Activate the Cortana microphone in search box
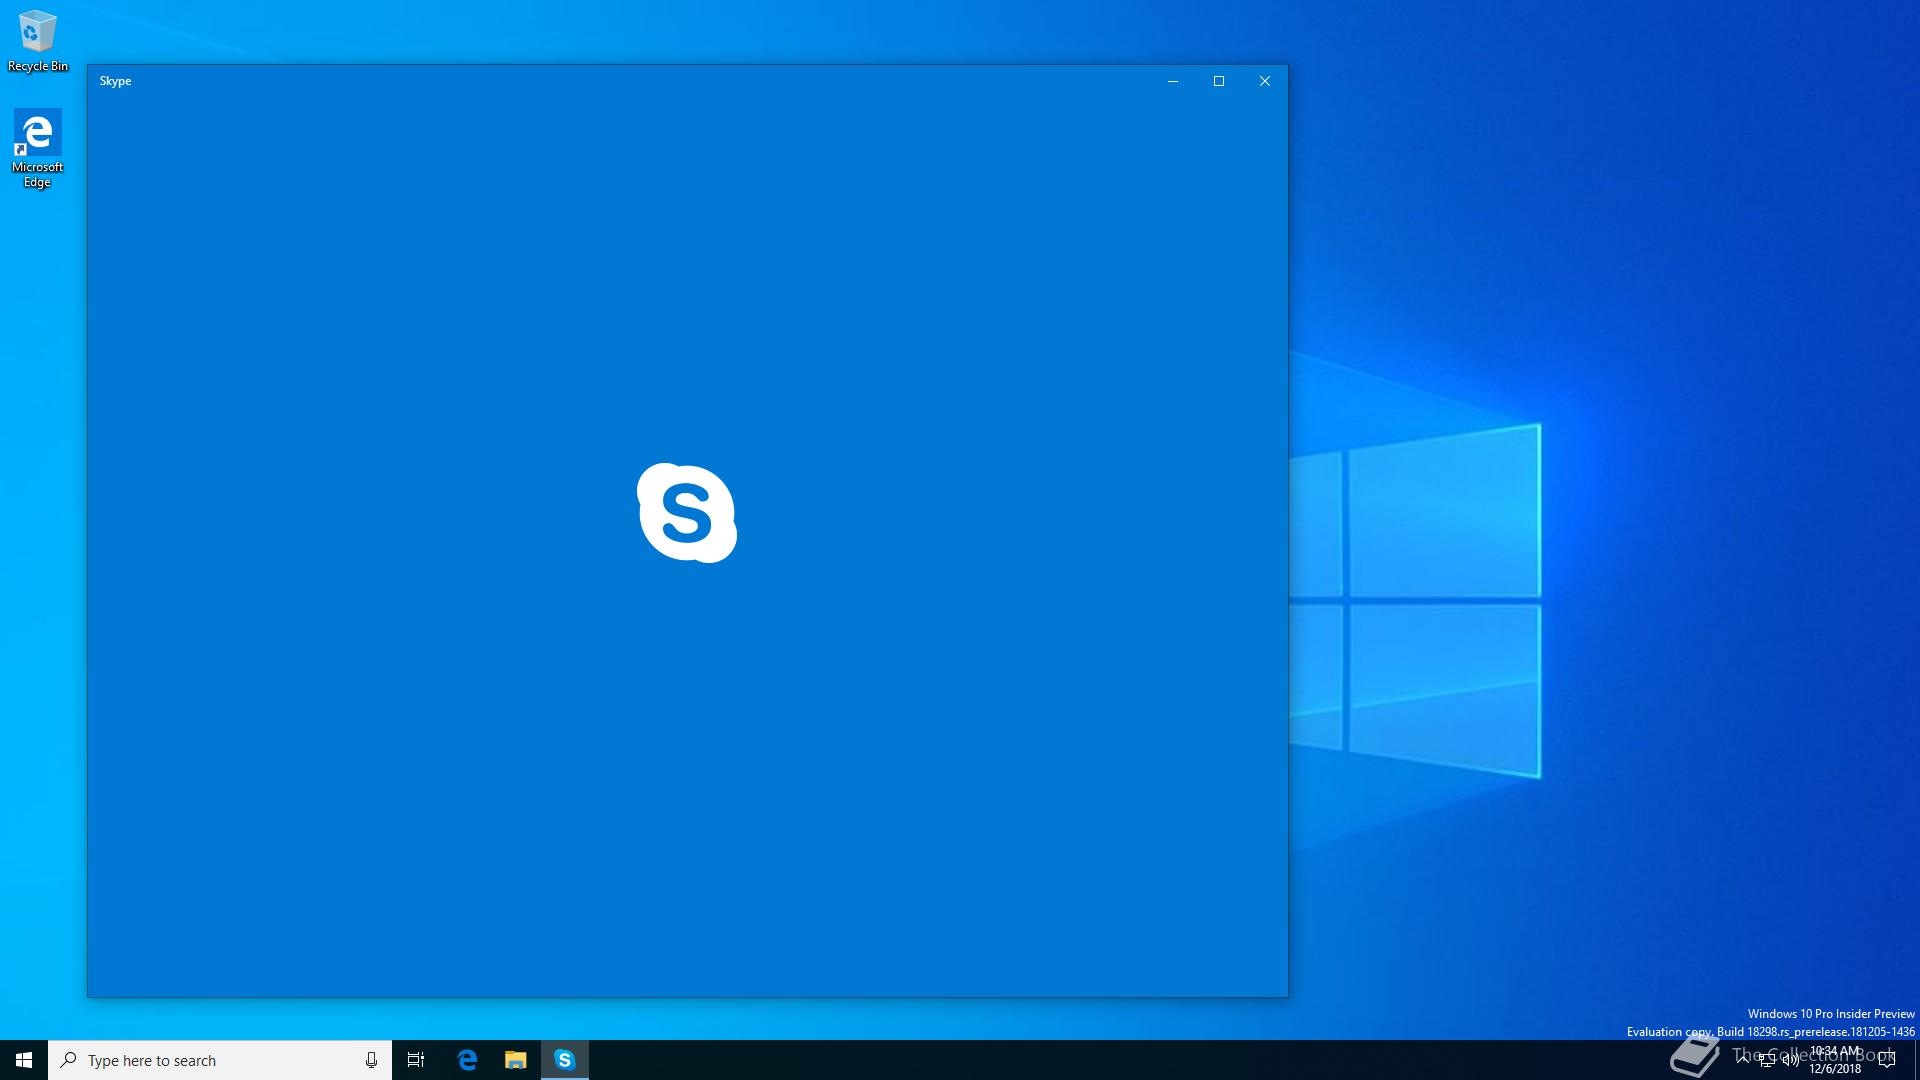Screen dimensions: 1920x1080 (x=371, y=1060)
